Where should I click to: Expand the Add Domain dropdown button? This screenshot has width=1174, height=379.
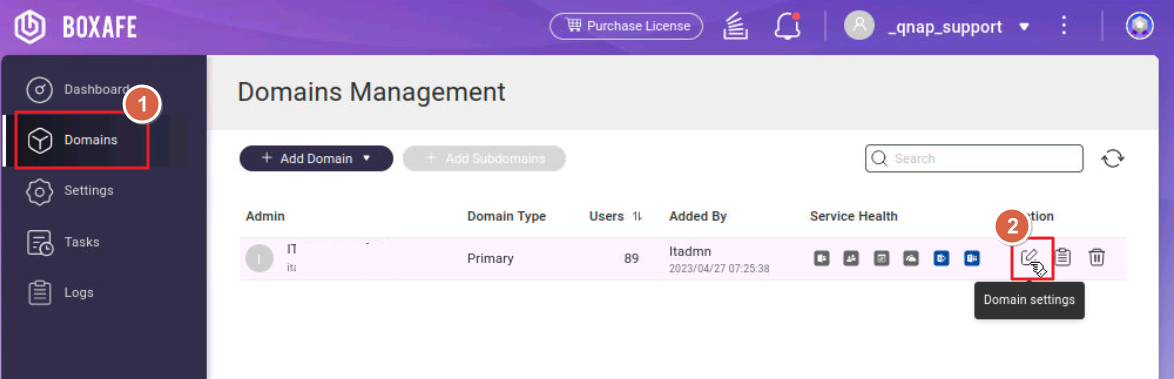coord(316,159)
